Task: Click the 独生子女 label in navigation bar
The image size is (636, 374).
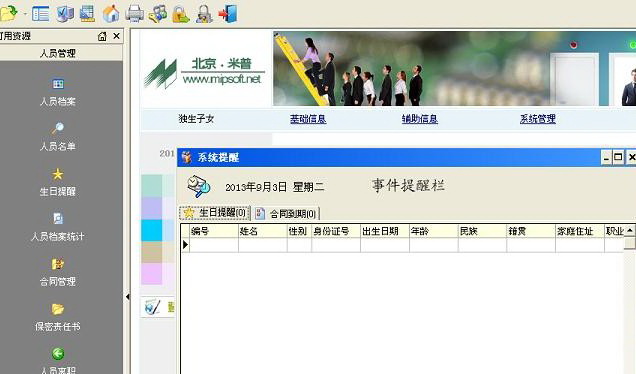Action: click(x=196, y=119)
